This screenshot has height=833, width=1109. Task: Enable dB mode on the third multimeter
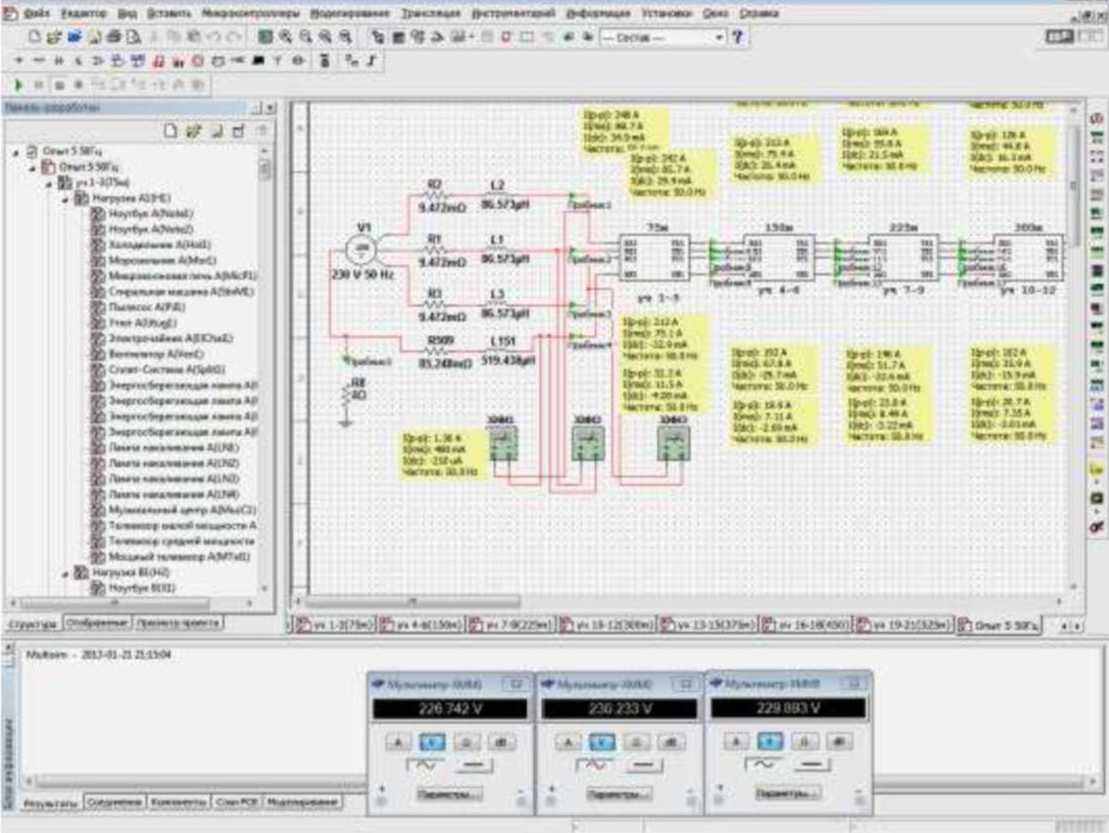click(x=837, y=741)
